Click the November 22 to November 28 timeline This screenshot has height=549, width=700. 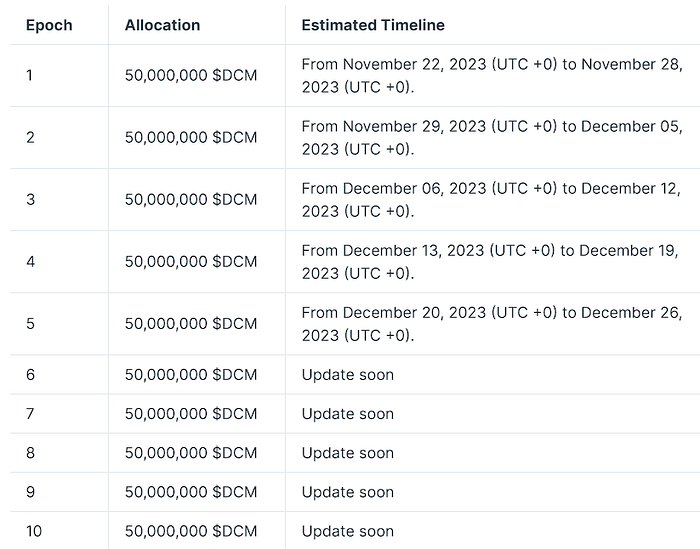pos(490,75)
